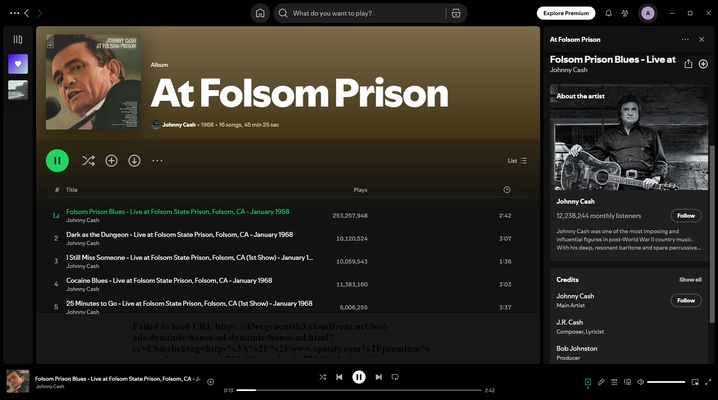Viewport: 718px width, 400px height.
Task: Open more options for the album
Action: tap(157, 161)
